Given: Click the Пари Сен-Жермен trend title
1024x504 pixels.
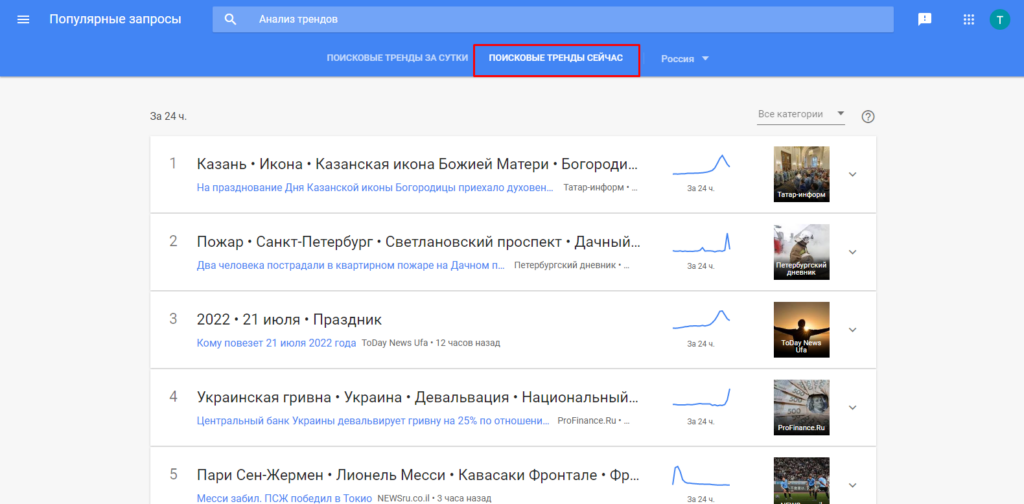Looking at the screenshot, I should click(x=418, y=475).
